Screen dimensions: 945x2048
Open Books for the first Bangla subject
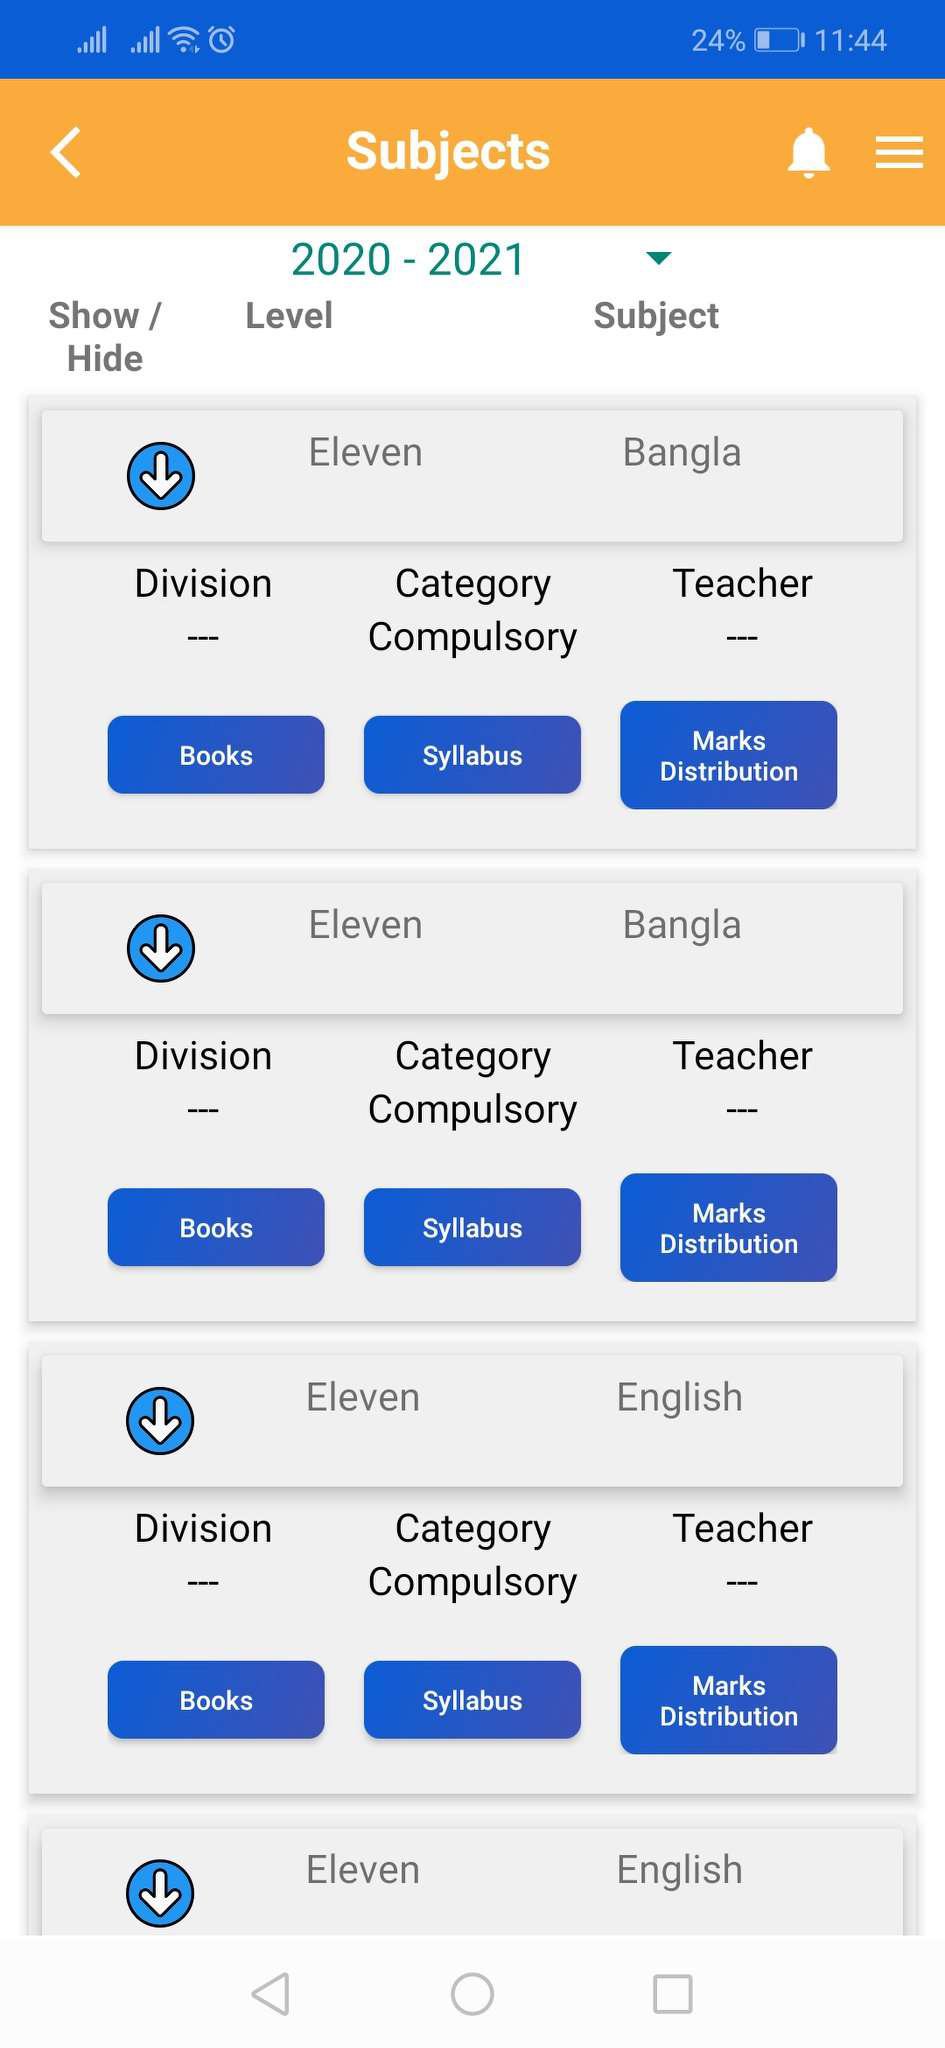[216, 755]
